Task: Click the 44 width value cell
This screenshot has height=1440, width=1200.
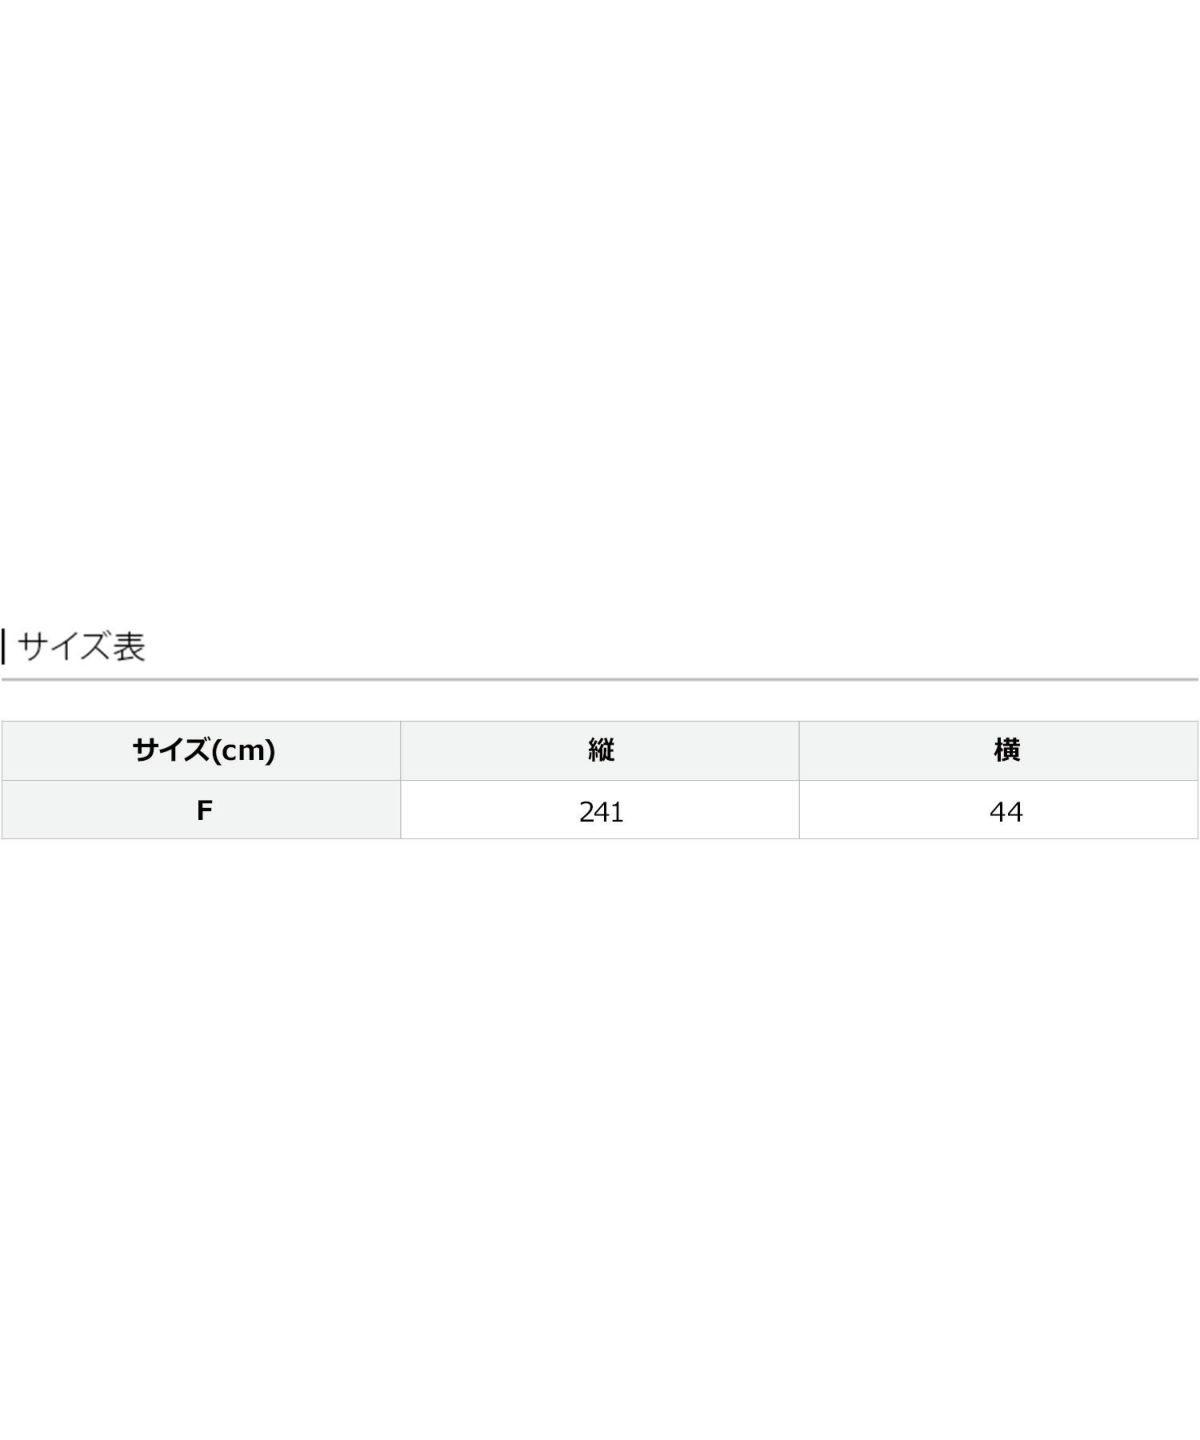Action: pos(1006,811)
